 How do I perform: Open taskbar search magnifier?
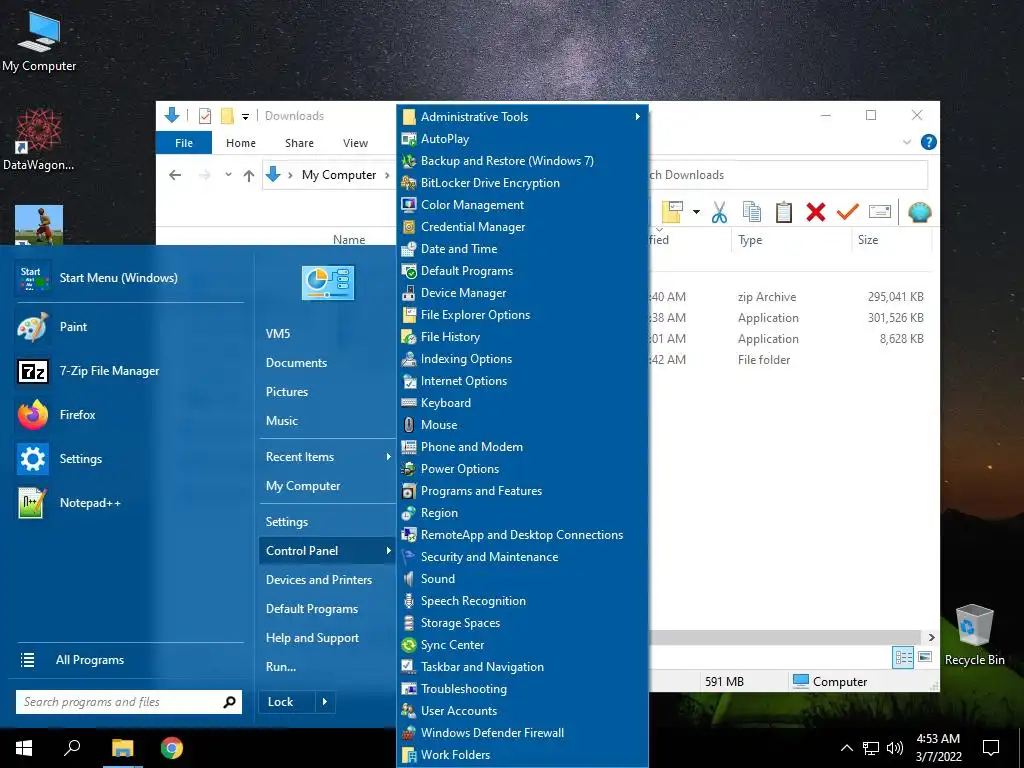pyautogui.click(x=72, y=748)
